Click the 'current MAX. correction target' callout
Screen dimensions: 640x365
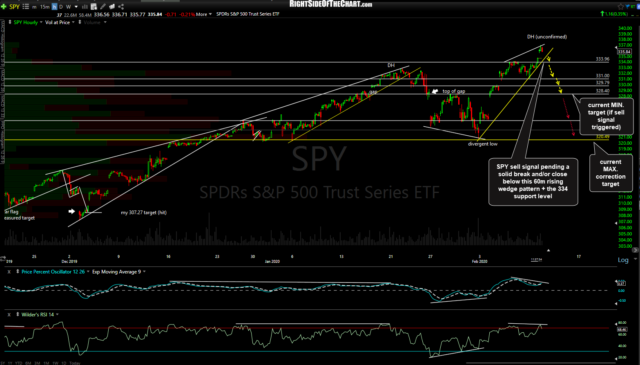coord(610,173)
